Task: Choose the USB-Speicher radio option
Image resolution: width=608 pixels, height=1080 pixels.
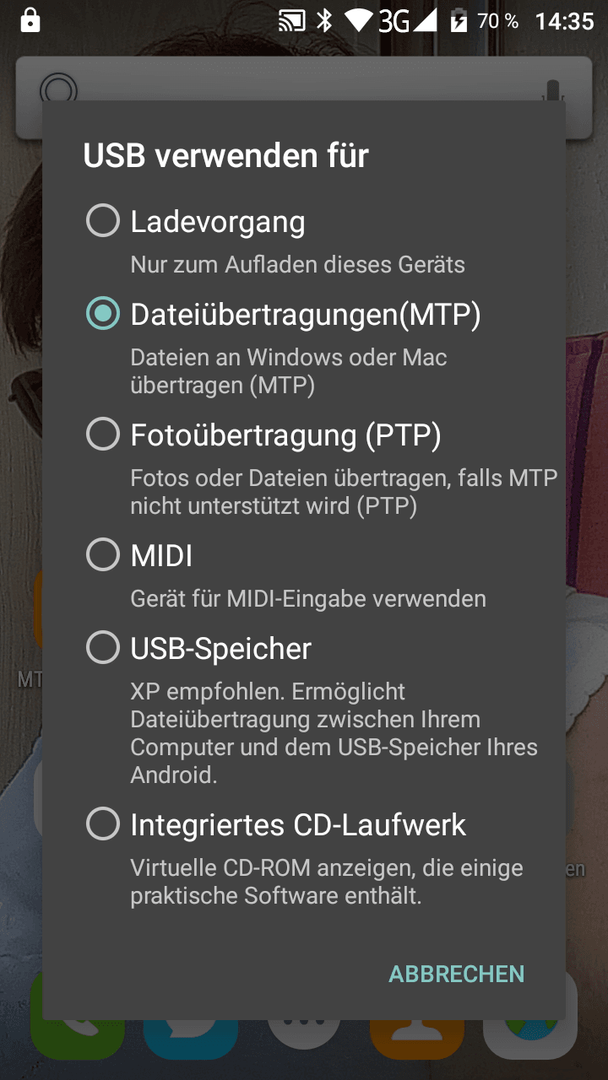Action: click(103, 648)
